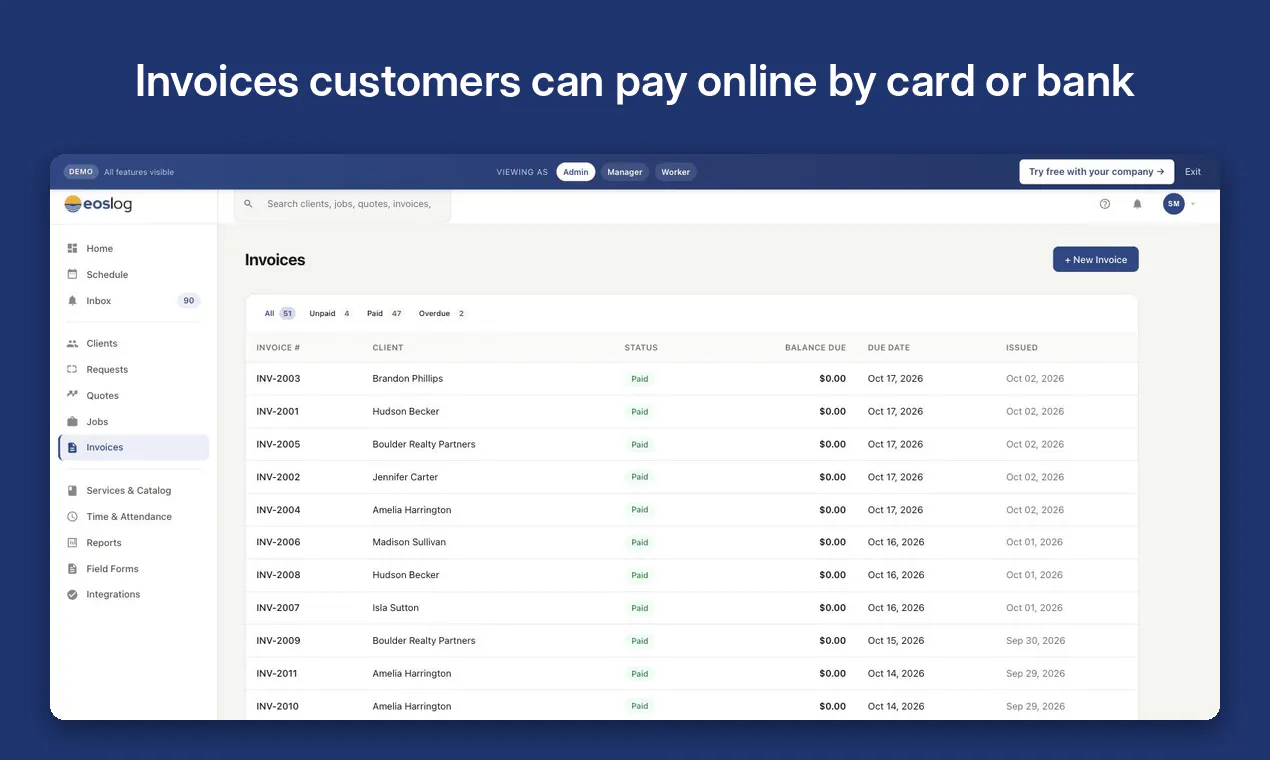Click the Services & Catalog icon
Screen dimensions: 1270x760
coord(72,490)
